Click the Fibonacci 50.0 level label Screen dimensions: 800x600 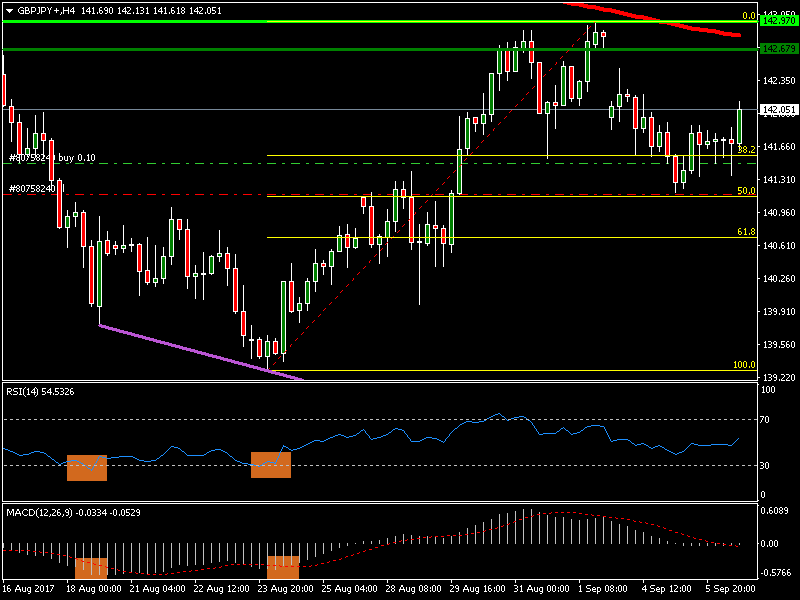[x=746, y=190]
